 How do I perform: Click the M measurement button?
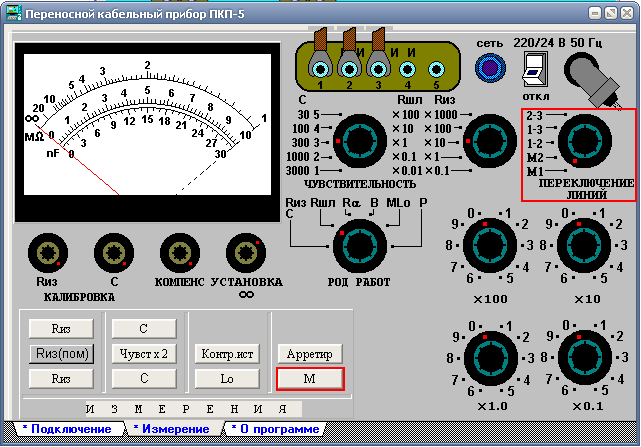(x=310, y=379)
